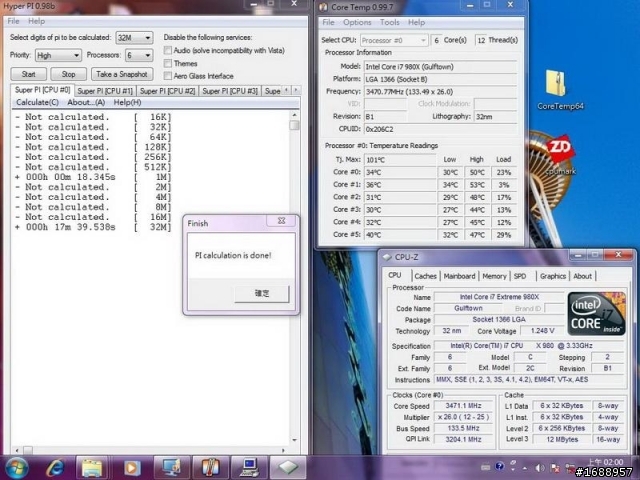This screenshot has height=480, width=640.
Task: Click horizontal scrollbar left arrow in Hyper PI
Action: pyautogui.click(x=17, y=450)
